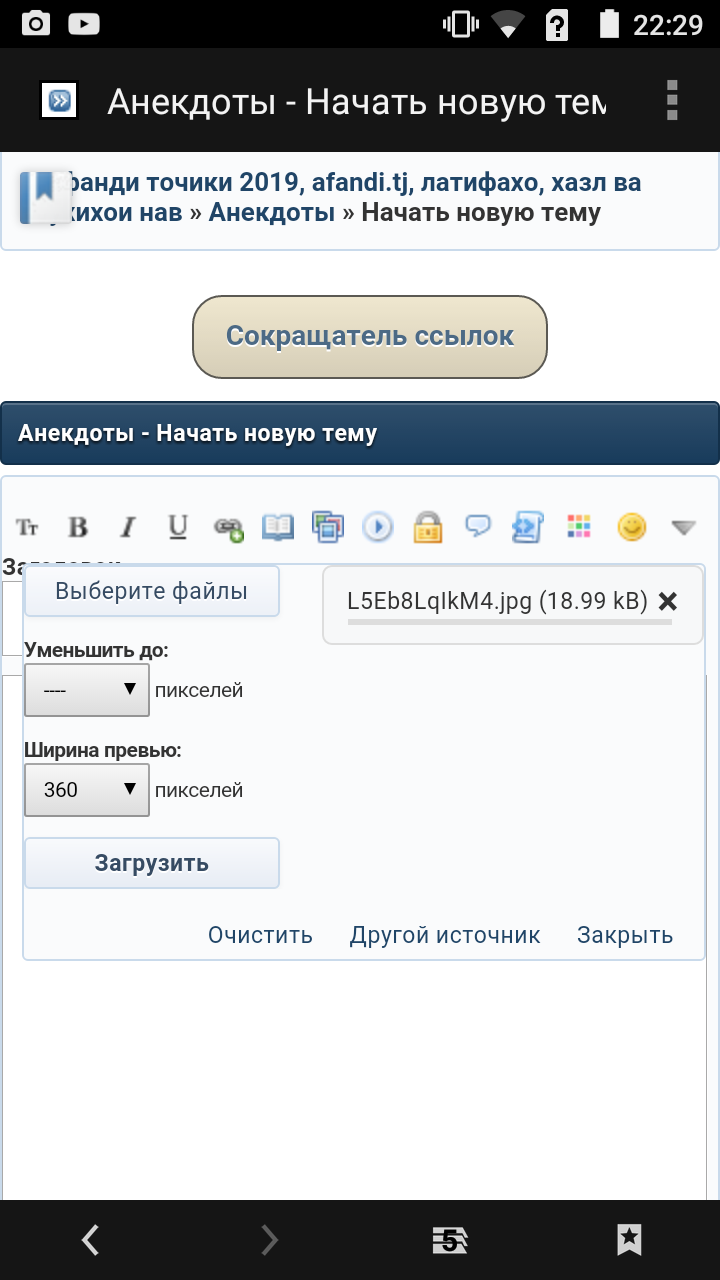Click the padlock hidden-text icon

coord(428,527)
